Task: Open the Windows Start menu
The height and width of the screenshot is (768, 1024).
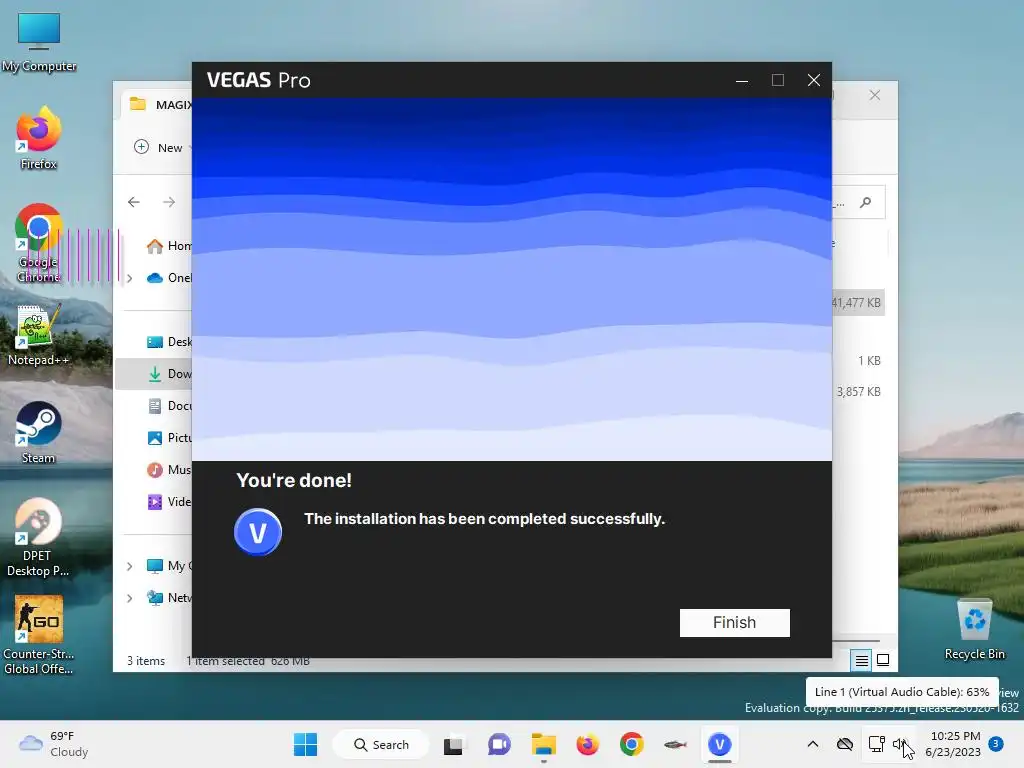Action: click(305, 744)
